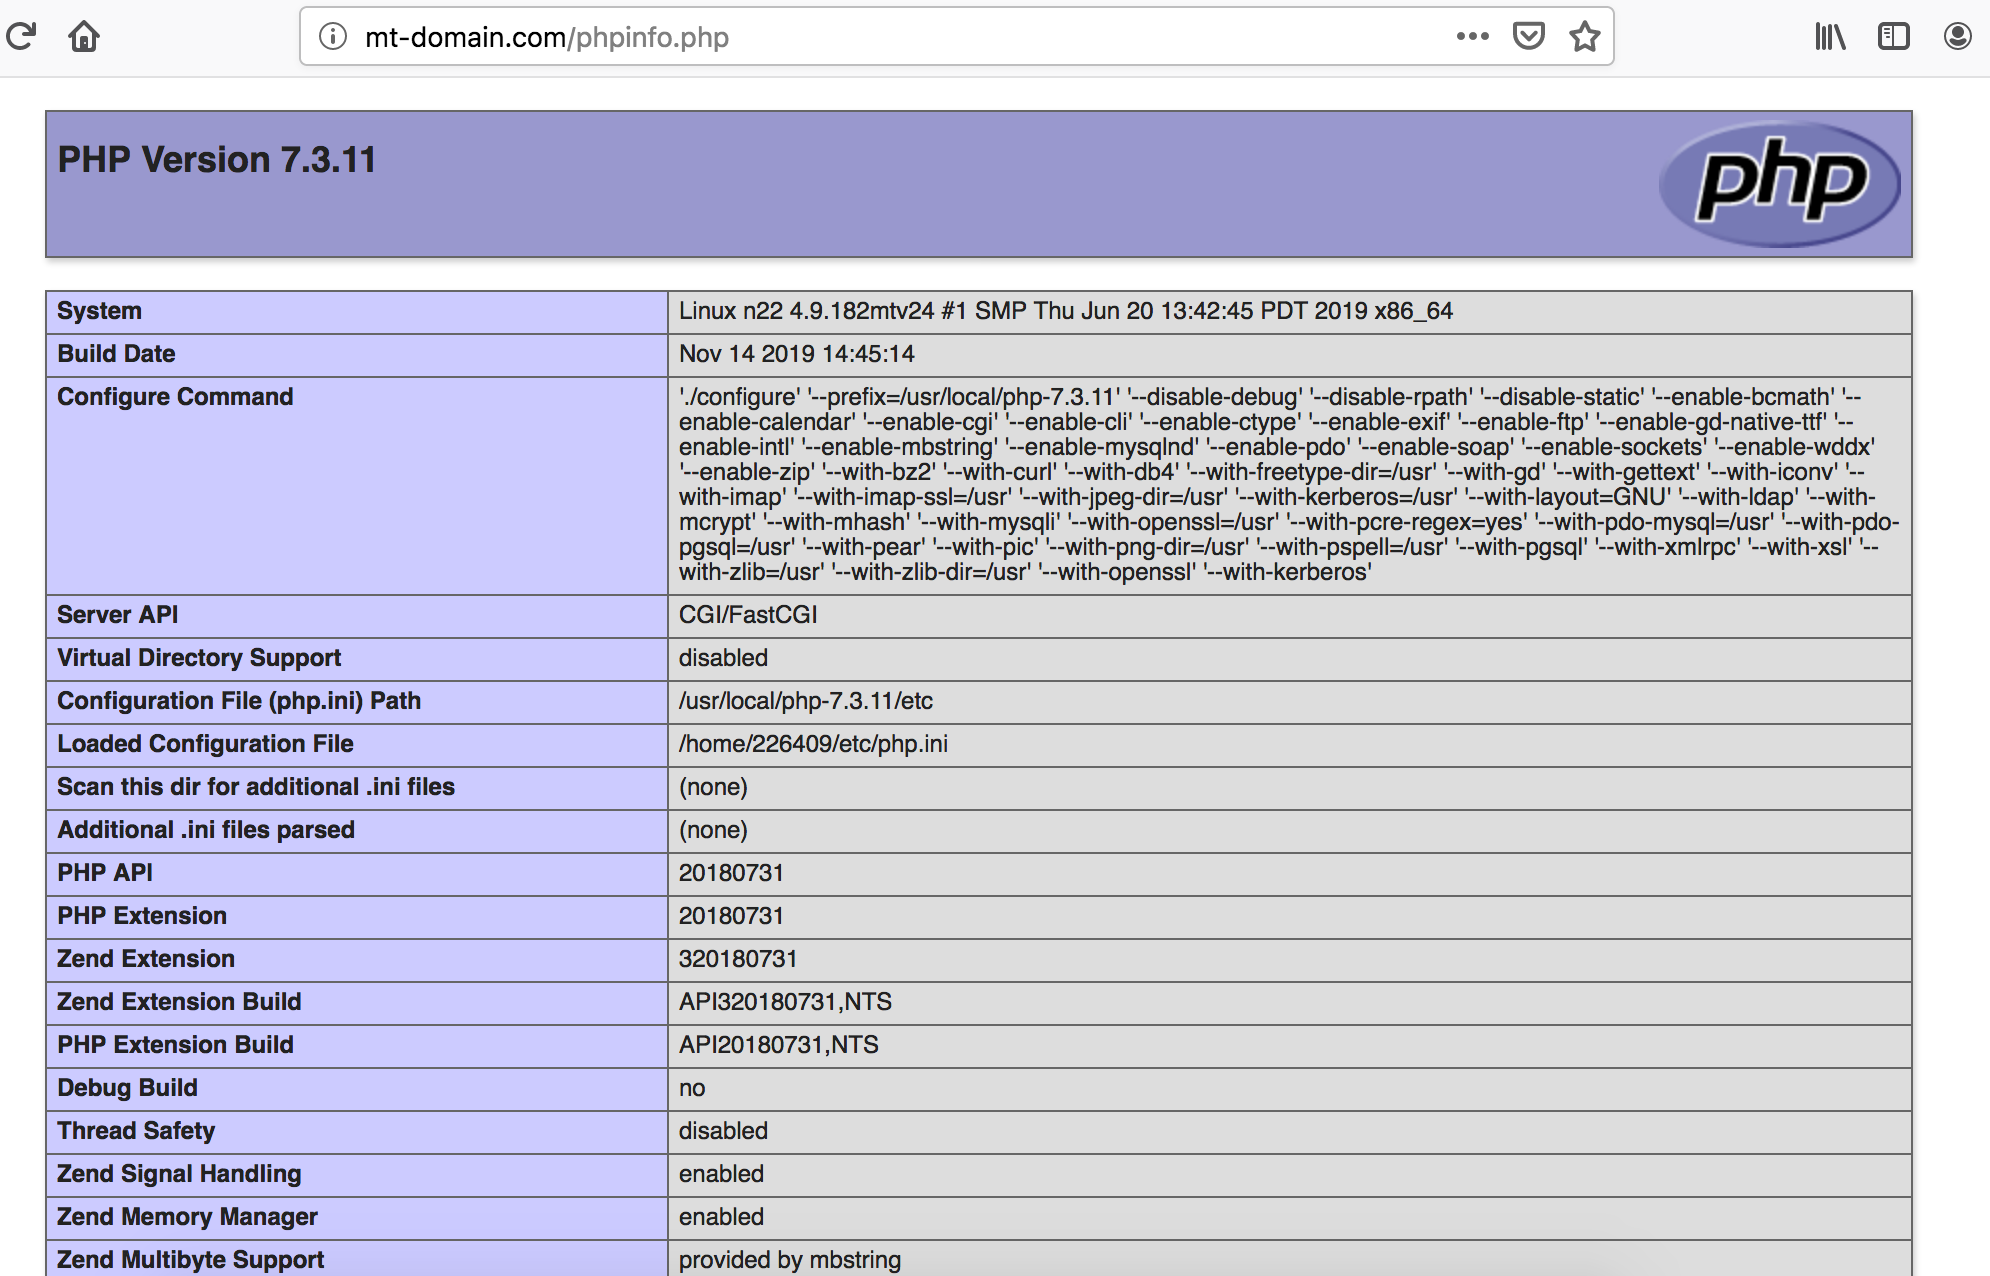The width and height of the screenshot is (1990, 1276).
Task: Show site information for mt-domain.com
Action: click(x=333, y=37)
